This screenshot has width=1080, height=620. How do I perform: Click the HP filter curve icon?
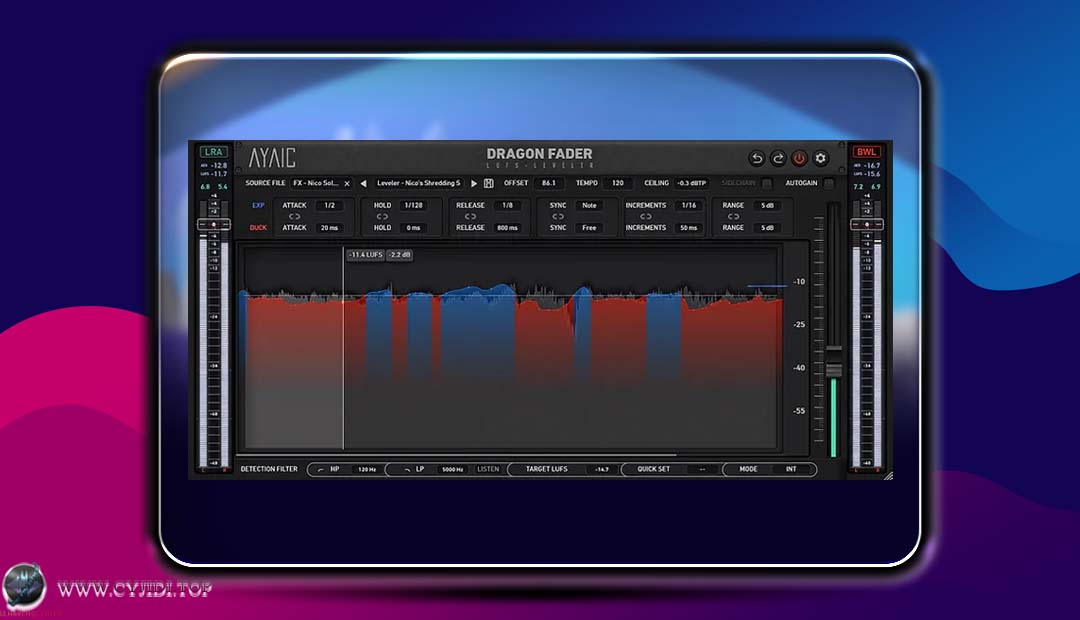tap(320, 469)
